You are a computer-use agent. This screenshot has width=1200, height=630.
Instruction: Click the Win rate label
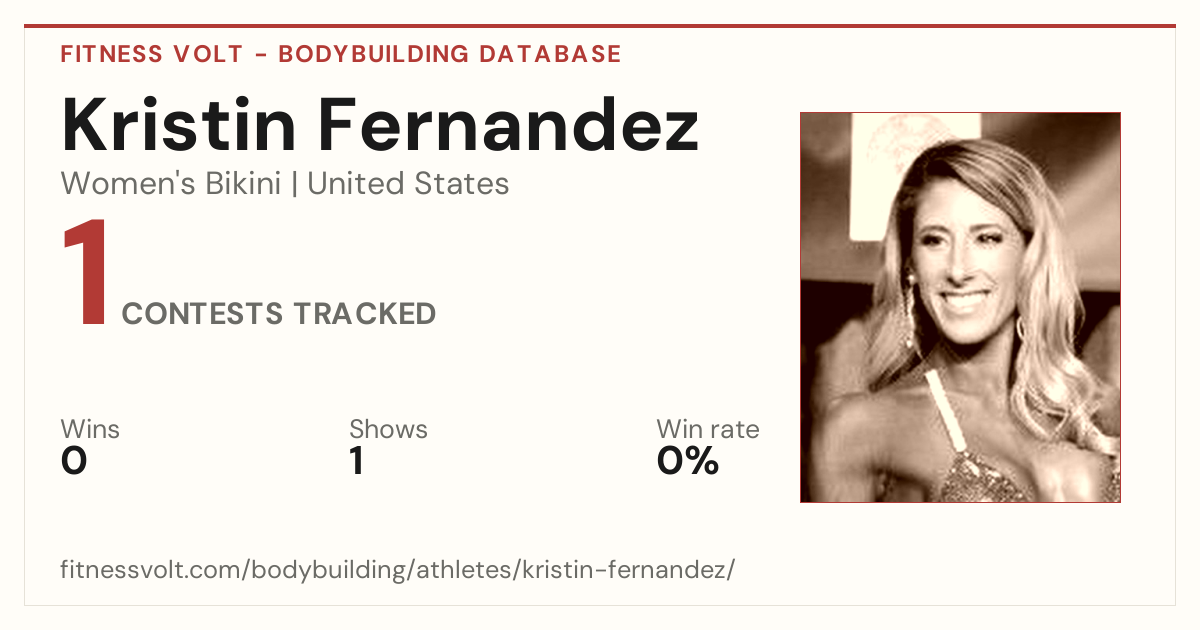tap(708, 430)
